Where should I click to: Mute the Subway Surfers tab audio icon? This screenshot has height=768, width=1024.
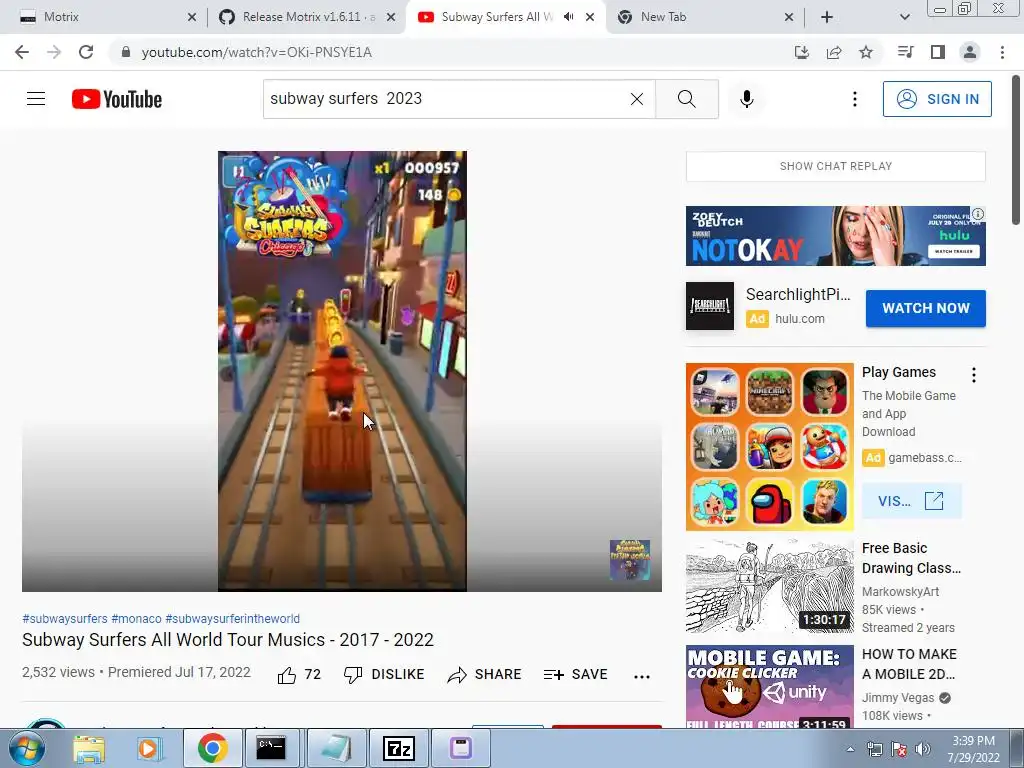point(569,17)
